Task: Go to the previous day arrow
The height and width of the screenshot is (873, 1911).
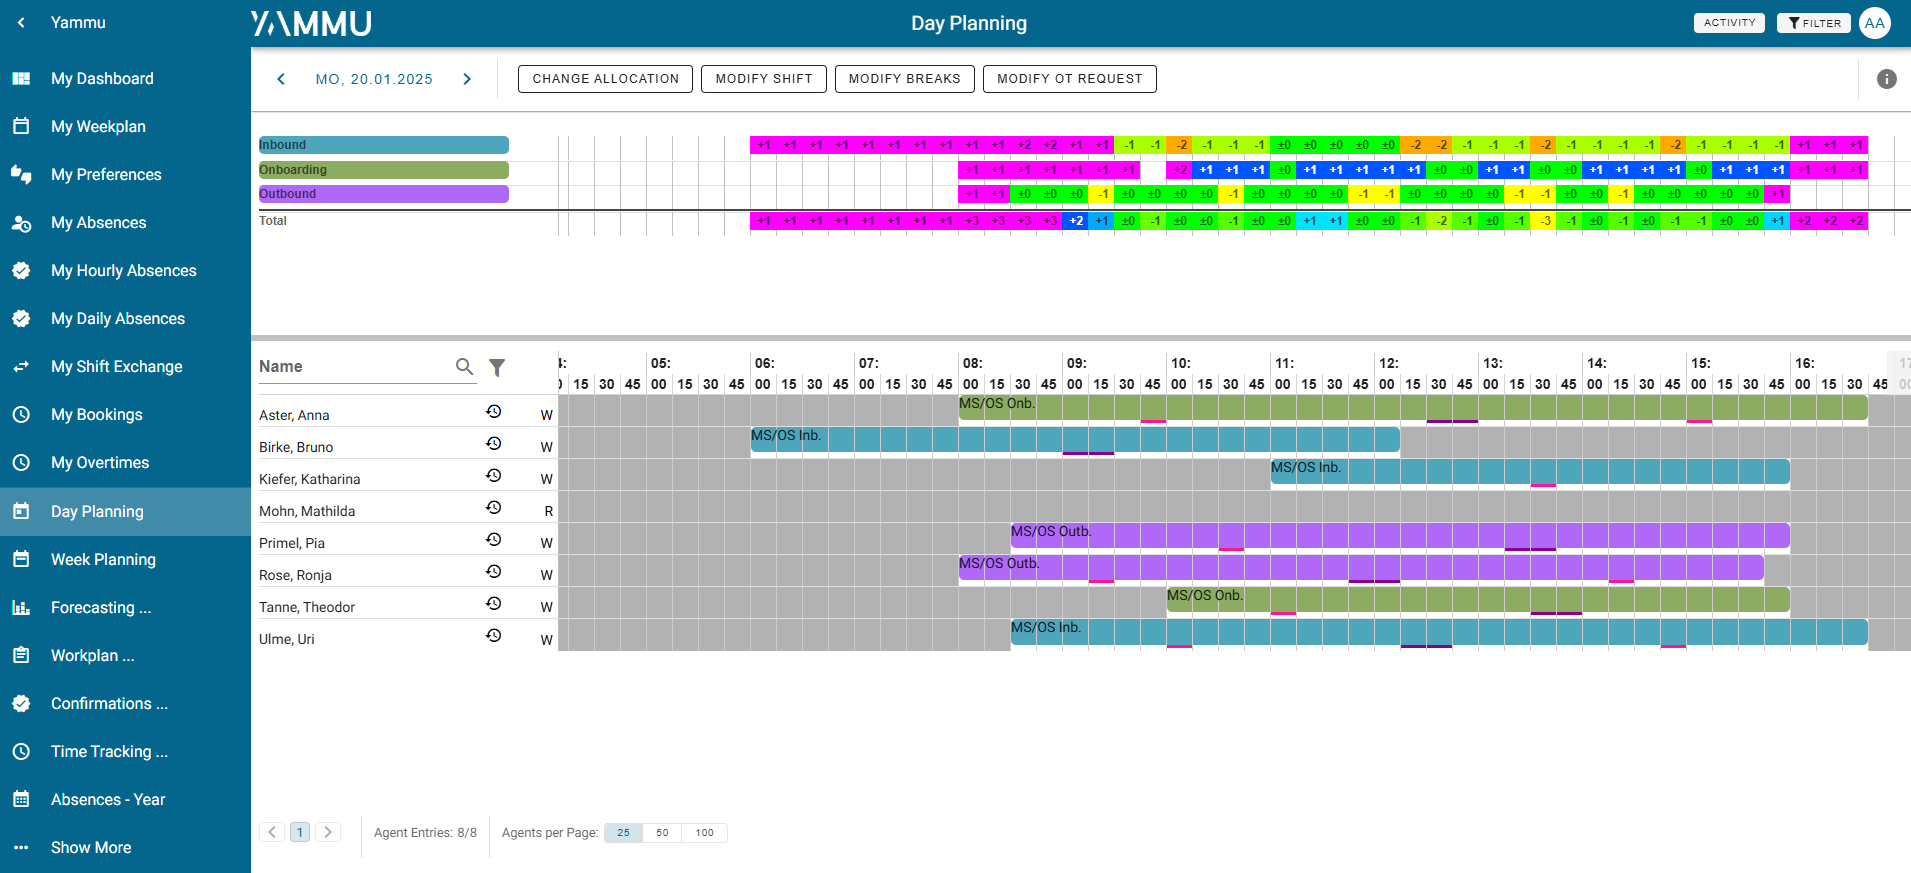Action: [281, 79]
